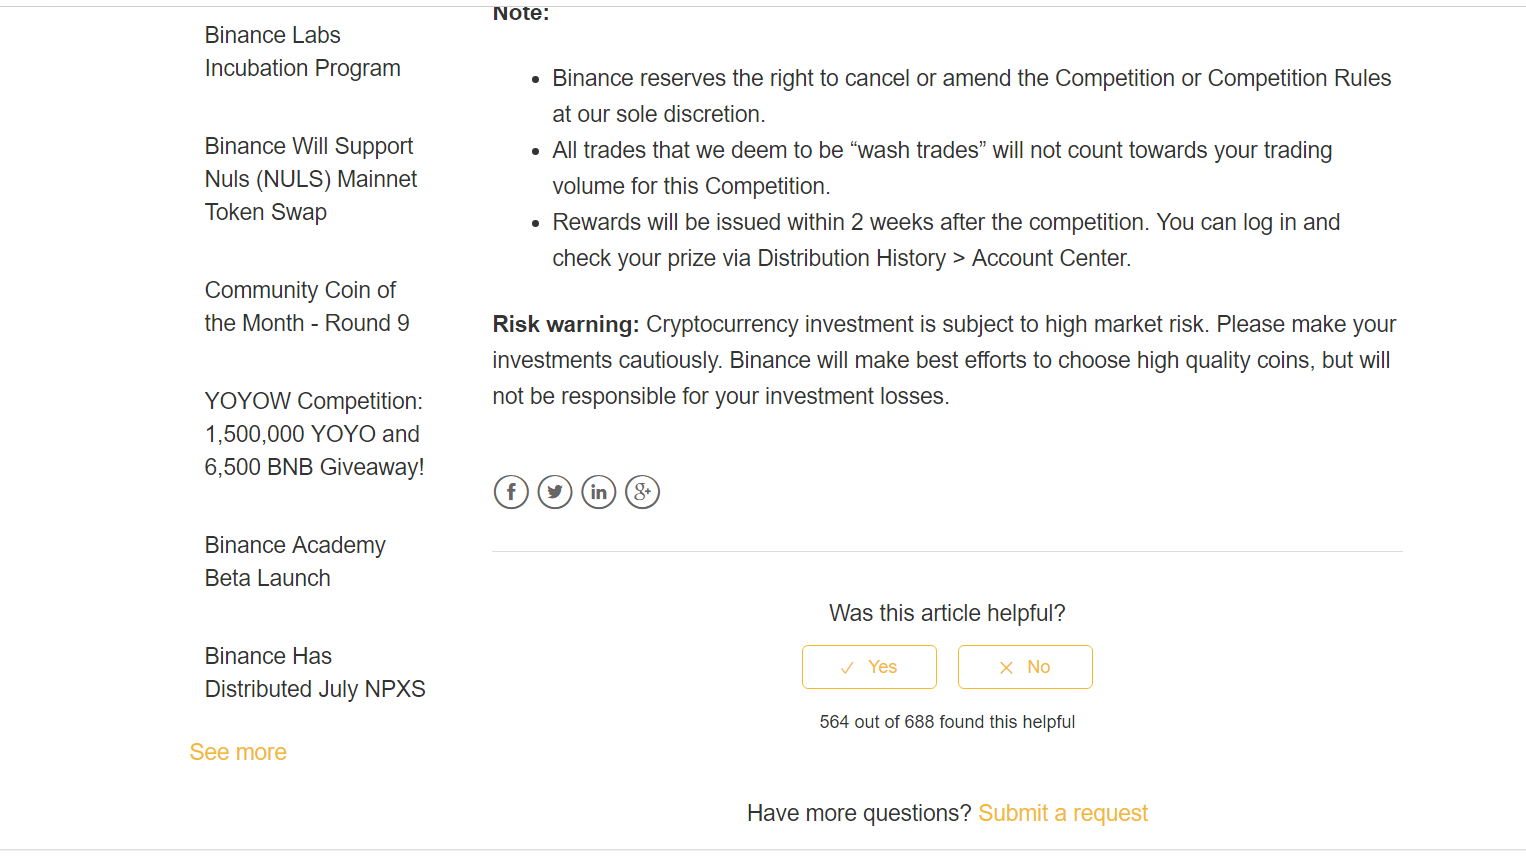The width and height of the screenshot is (1526, 859).
Task: Click the X inside the No button
Action: pos(1005,666)
